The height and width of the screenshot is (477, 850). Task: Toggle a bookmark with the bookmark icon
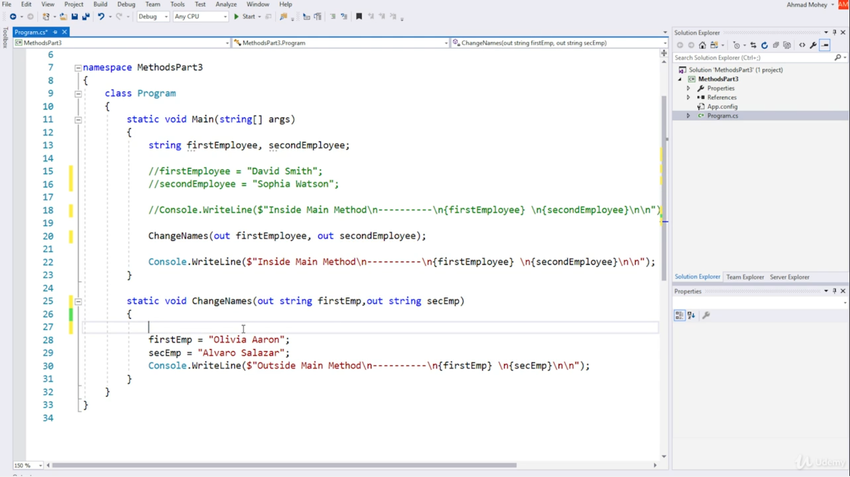(359, 17)
